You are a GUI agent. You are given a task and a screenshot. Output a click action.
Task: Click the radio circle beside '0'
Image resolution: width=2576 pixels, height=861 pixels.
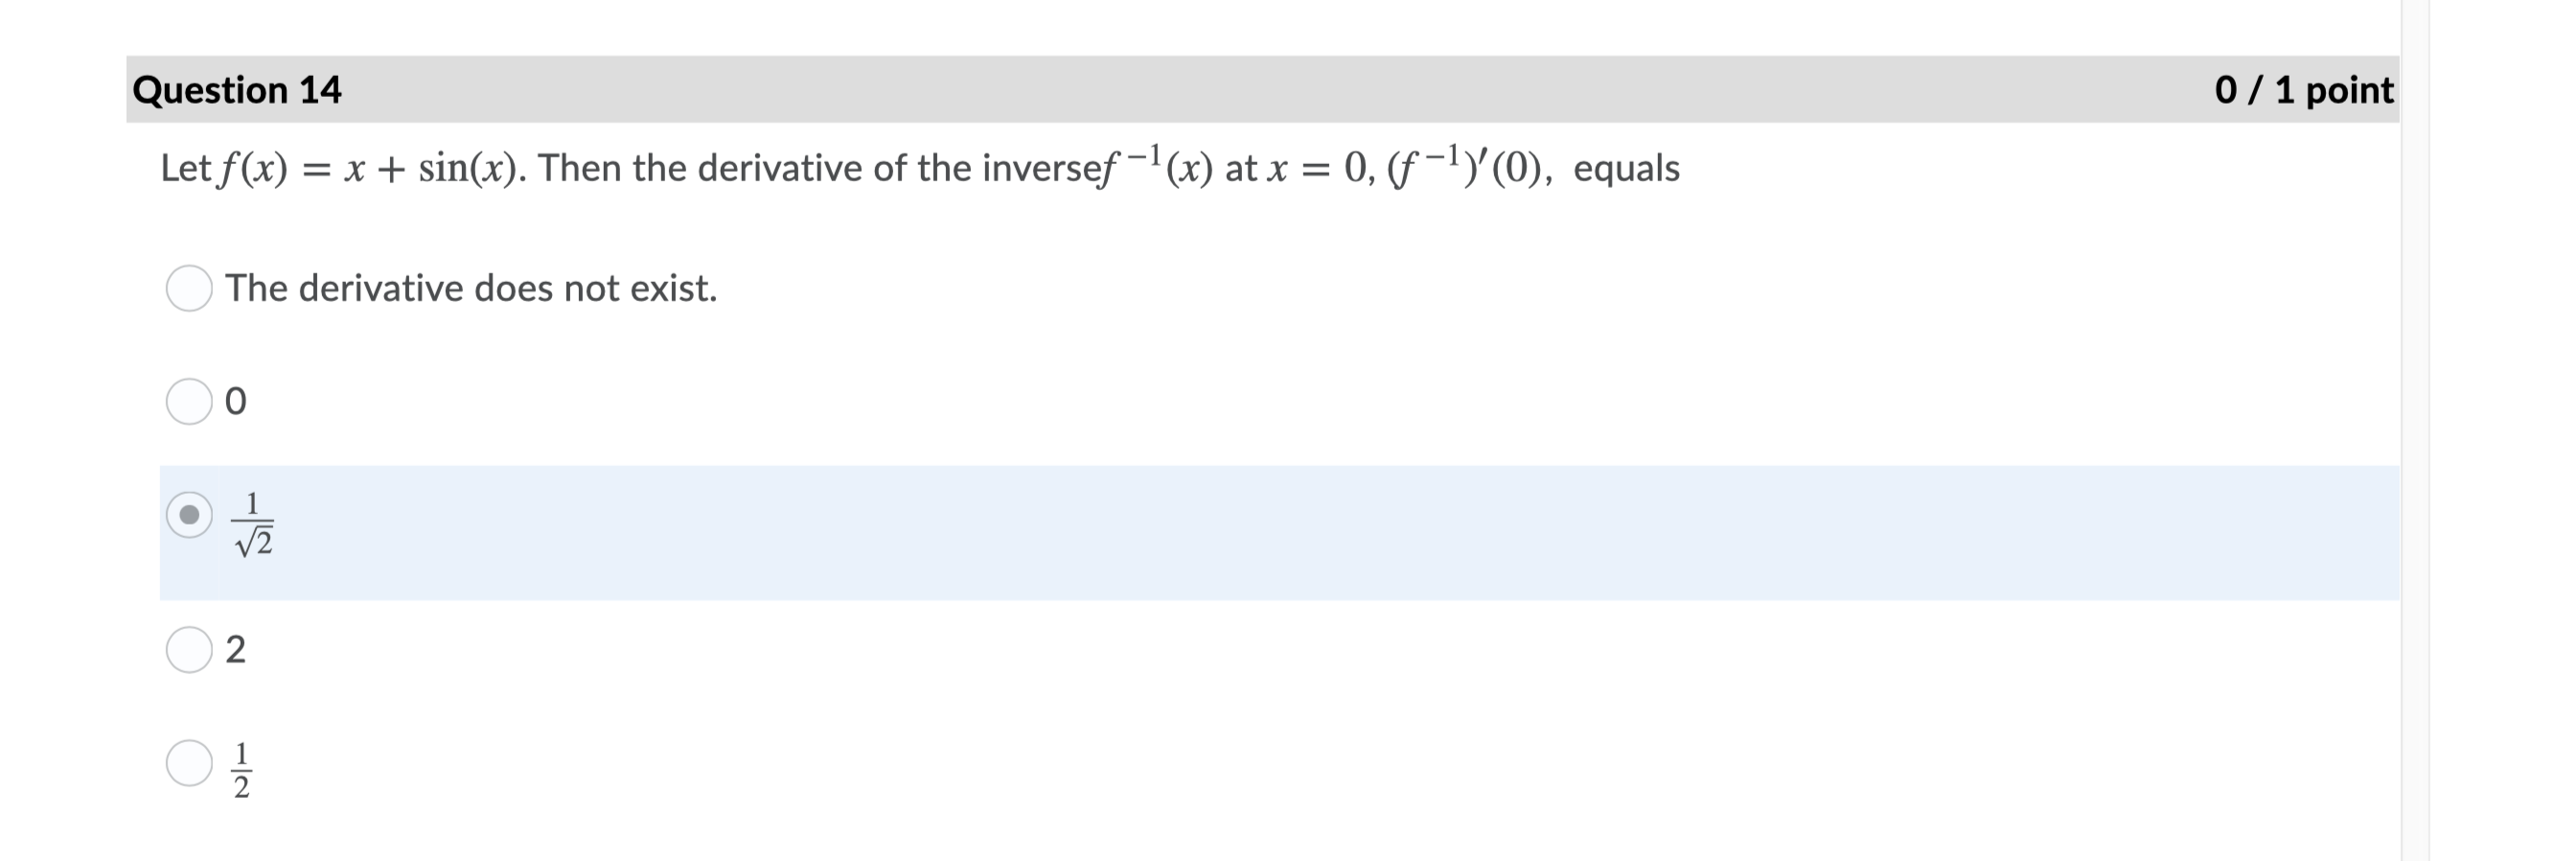(190, 401)
